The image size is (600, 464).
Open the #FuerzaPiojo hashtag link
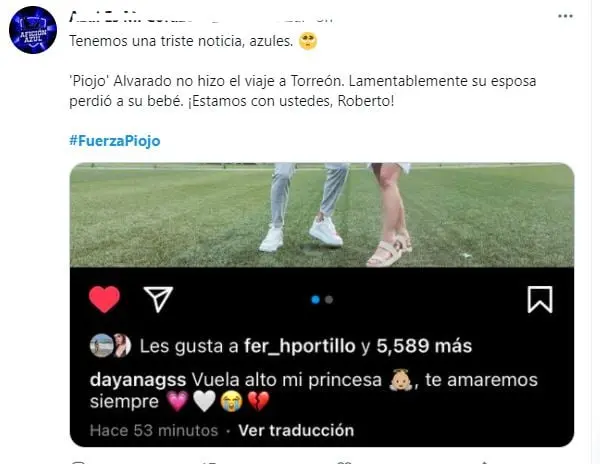[115, 141]
